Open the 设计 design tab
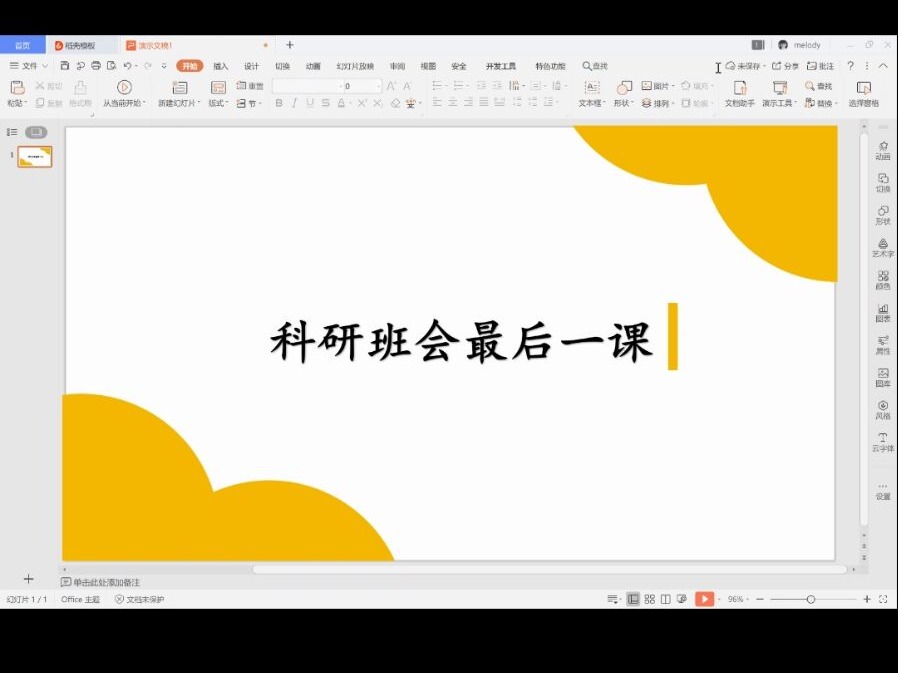Screen dimensions: 898x673 coord(252,66)
